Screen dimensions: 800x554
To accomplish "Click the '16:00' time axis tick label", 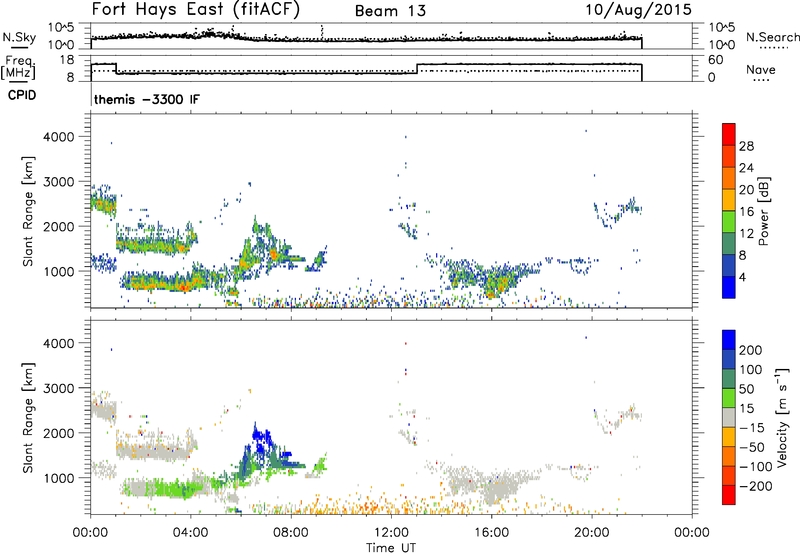I will tap(491, 533).
